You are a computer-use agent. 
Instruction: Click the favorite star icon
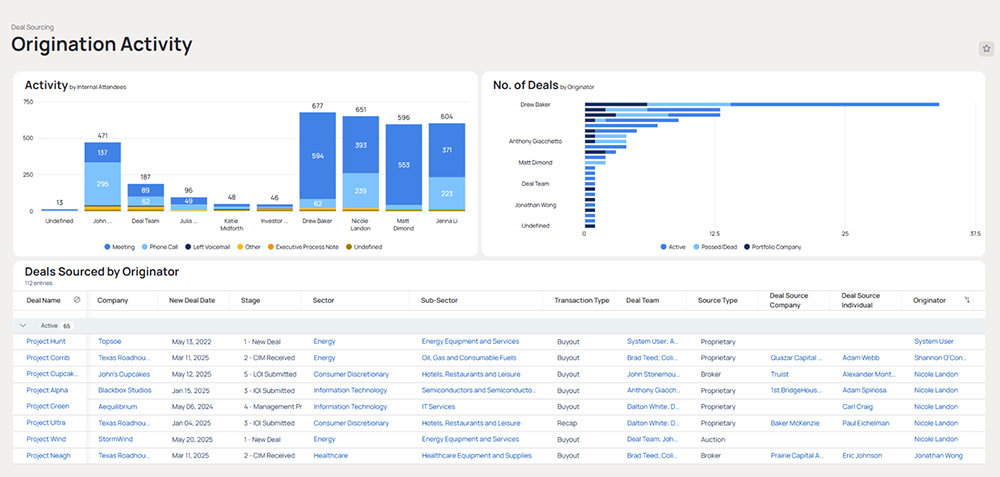[x=985, y=48]
